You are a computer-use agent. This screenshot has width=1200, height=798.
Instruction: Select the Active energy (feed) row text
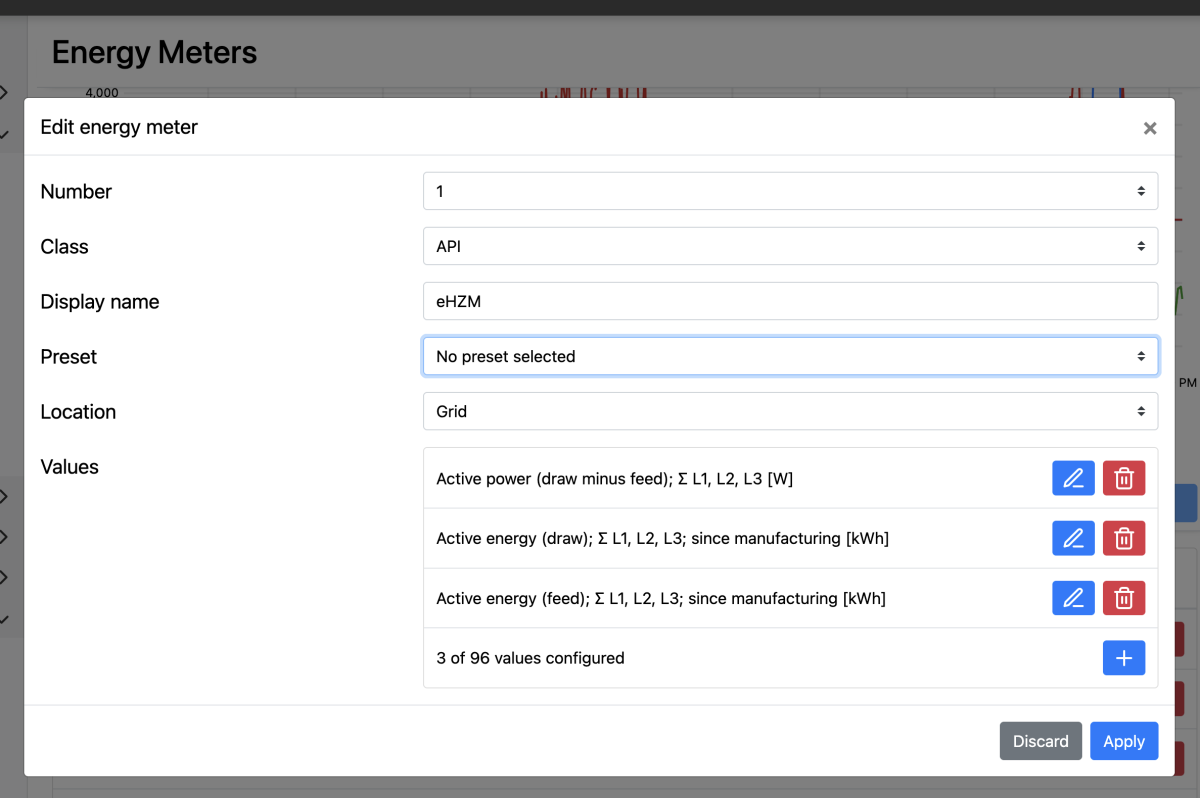click(x=660, y=599)
